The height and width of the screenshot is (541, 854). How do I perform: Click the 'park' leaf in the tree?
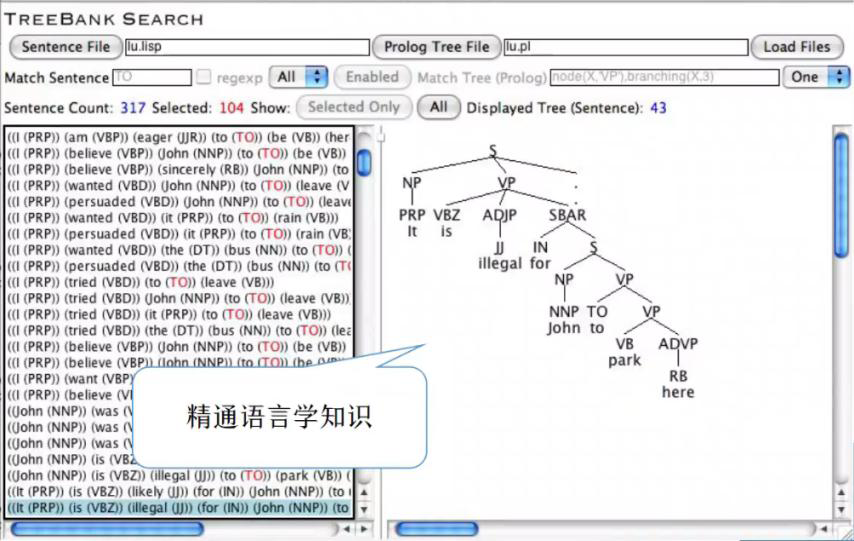pos(625,361)
